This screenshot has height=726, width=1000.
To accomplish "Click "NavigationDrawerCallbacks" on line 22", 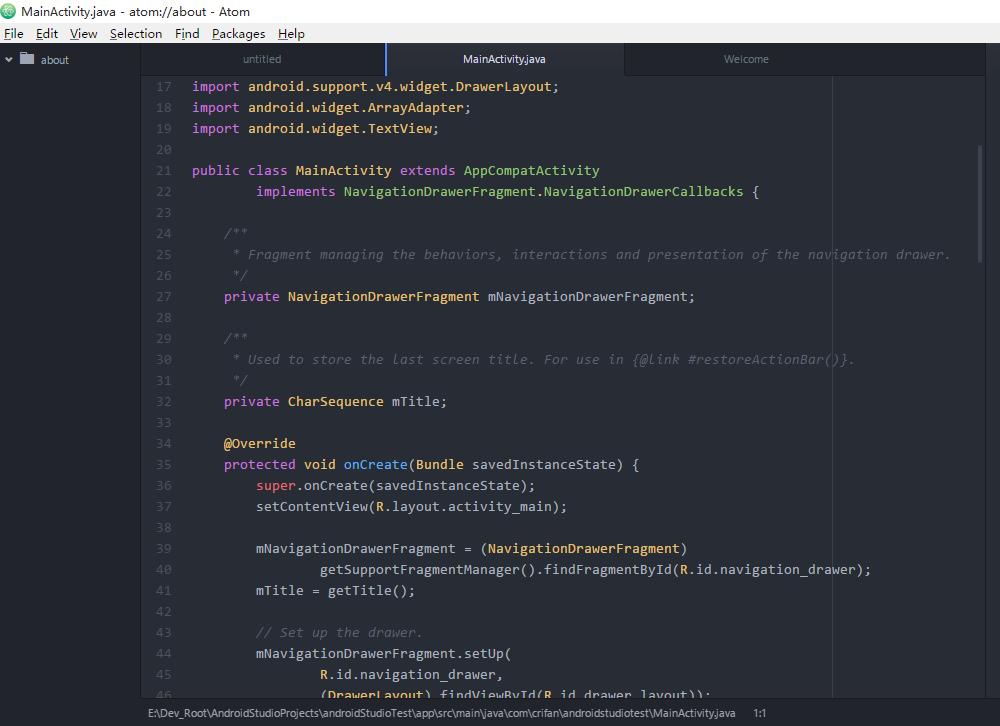I will [x=643, y=192].
